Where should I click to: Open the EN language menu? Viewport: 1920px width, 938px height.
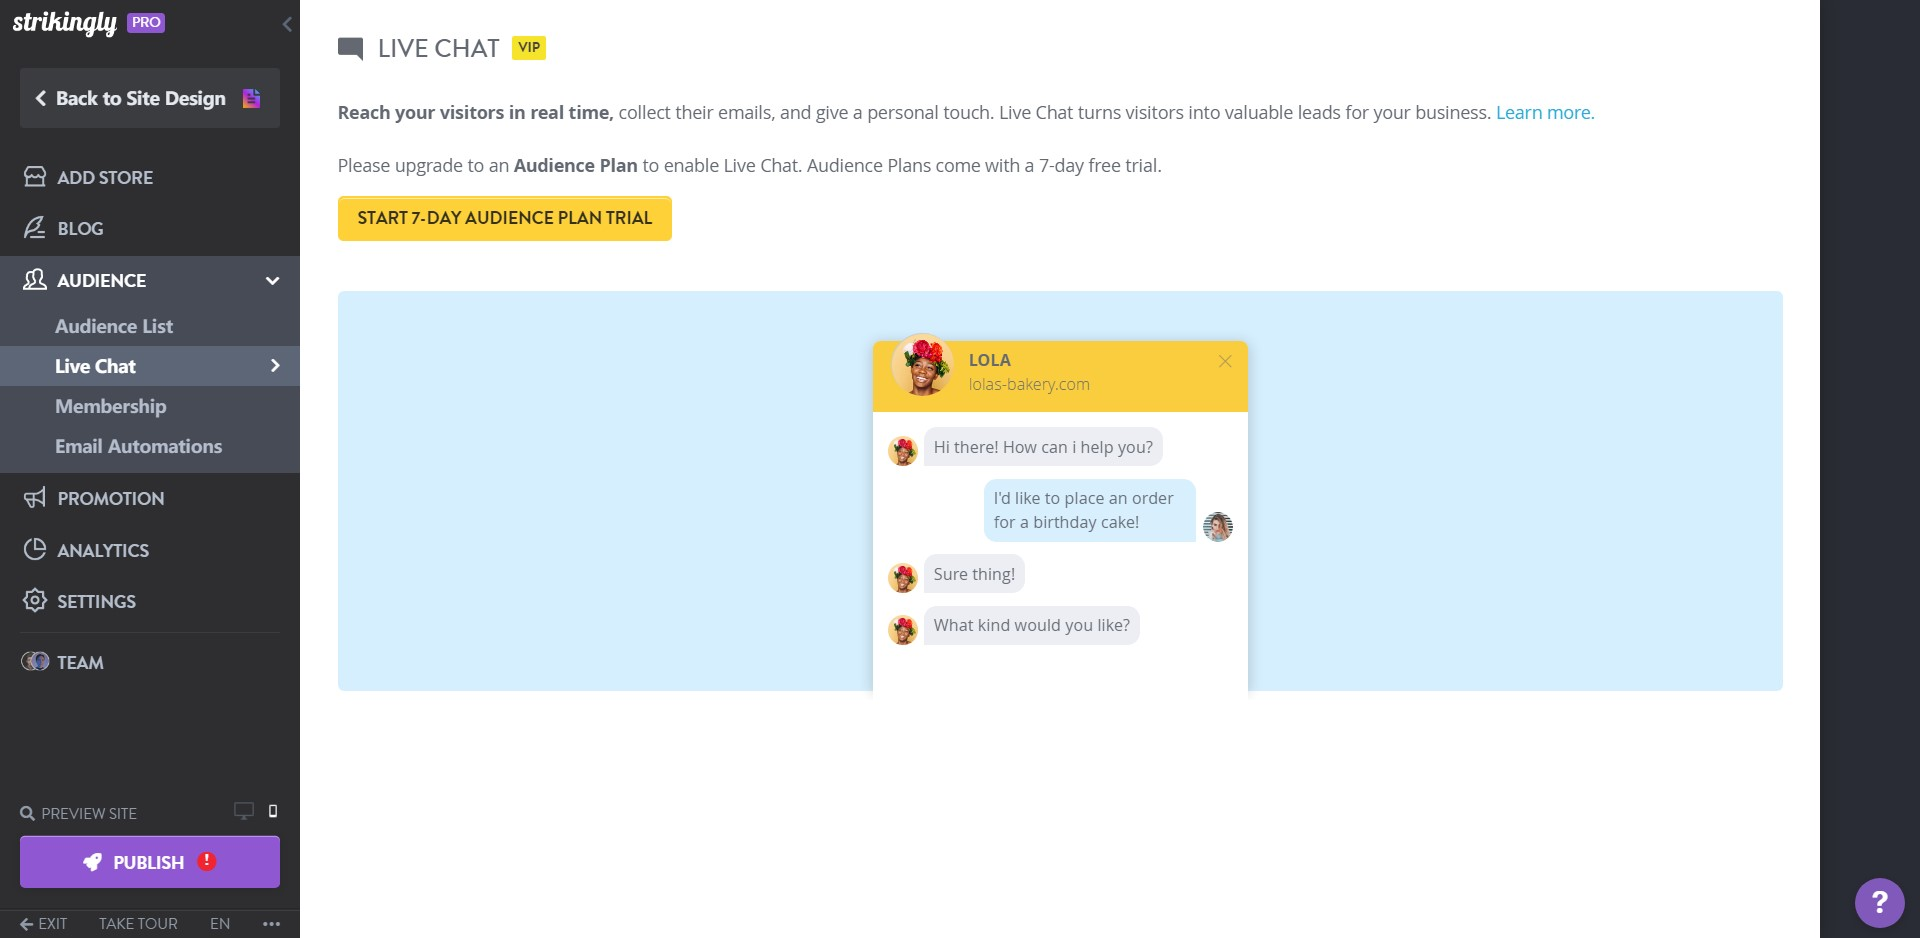(219, 924)
